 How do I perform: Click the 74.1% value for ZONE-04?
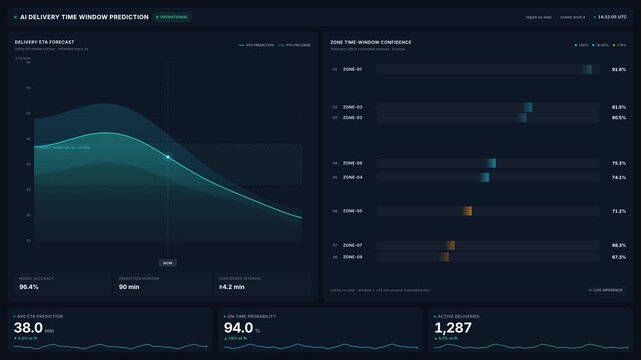coord(619,177)
